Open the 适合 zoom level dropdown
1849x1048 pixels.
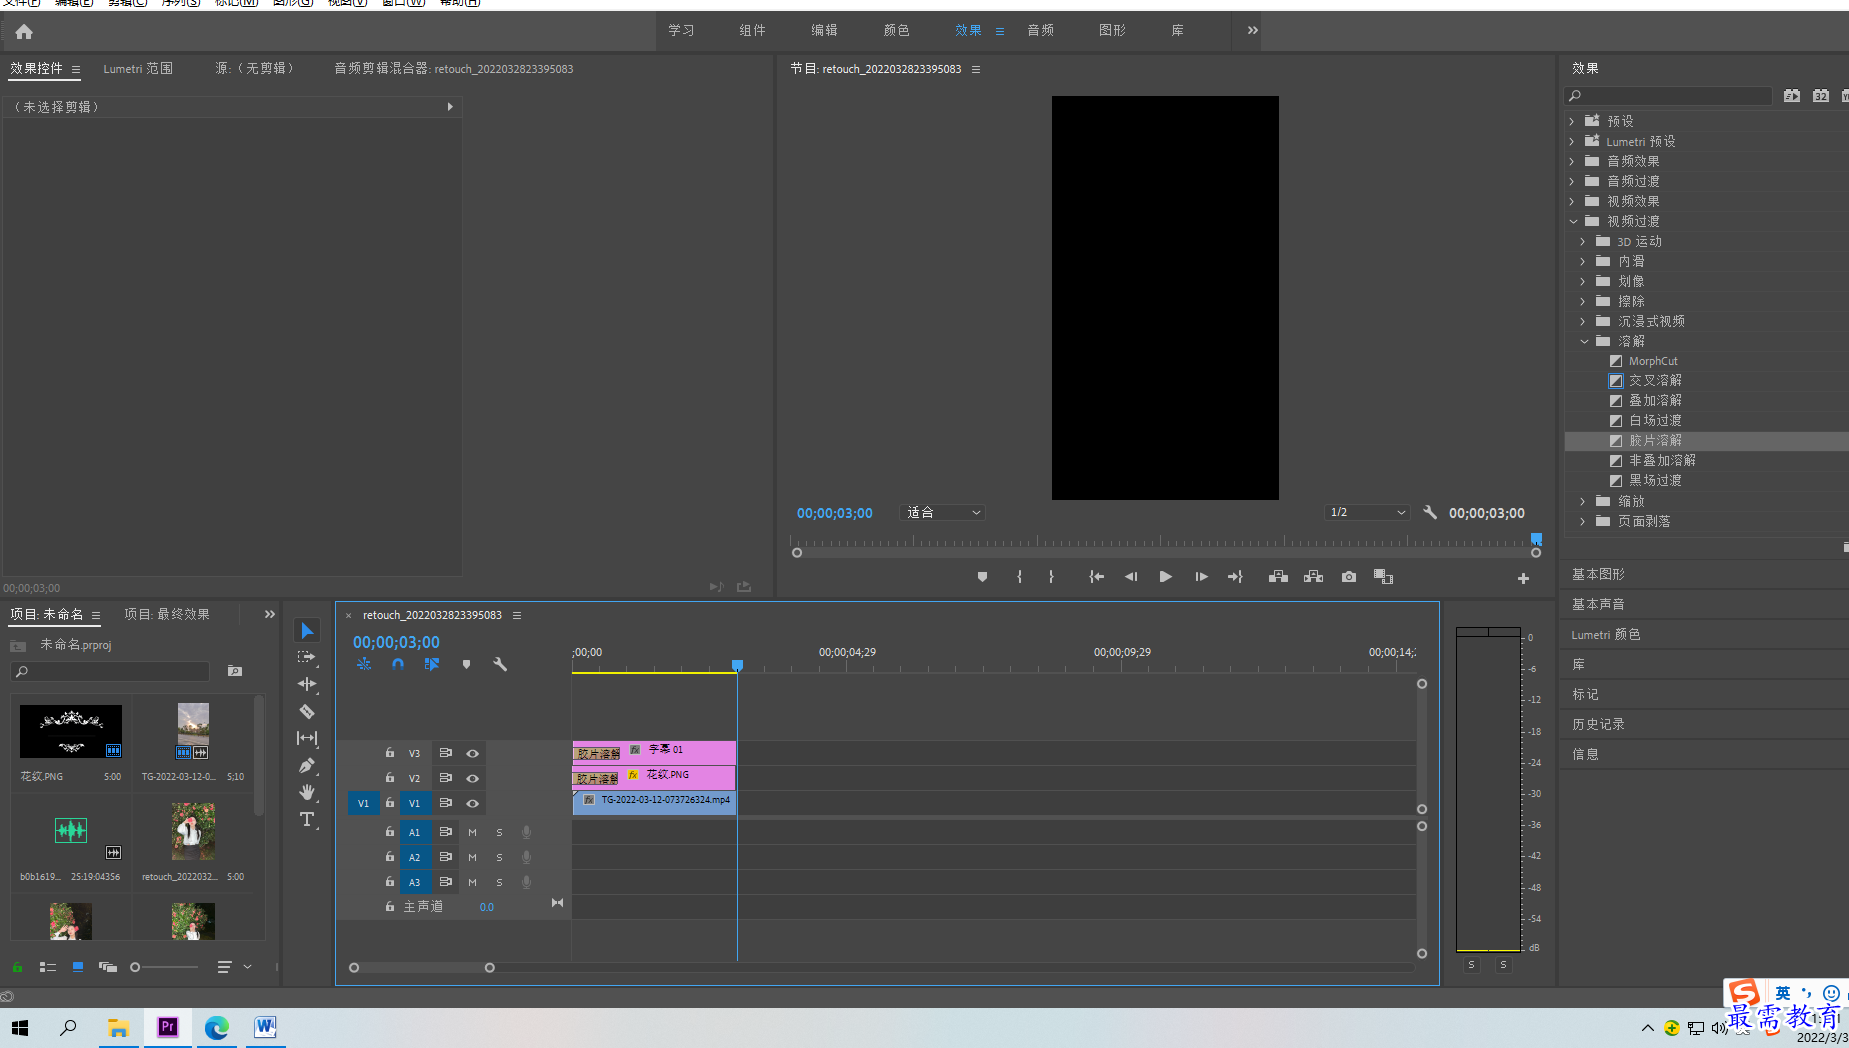pyautogui.click(x=942, y=512)
